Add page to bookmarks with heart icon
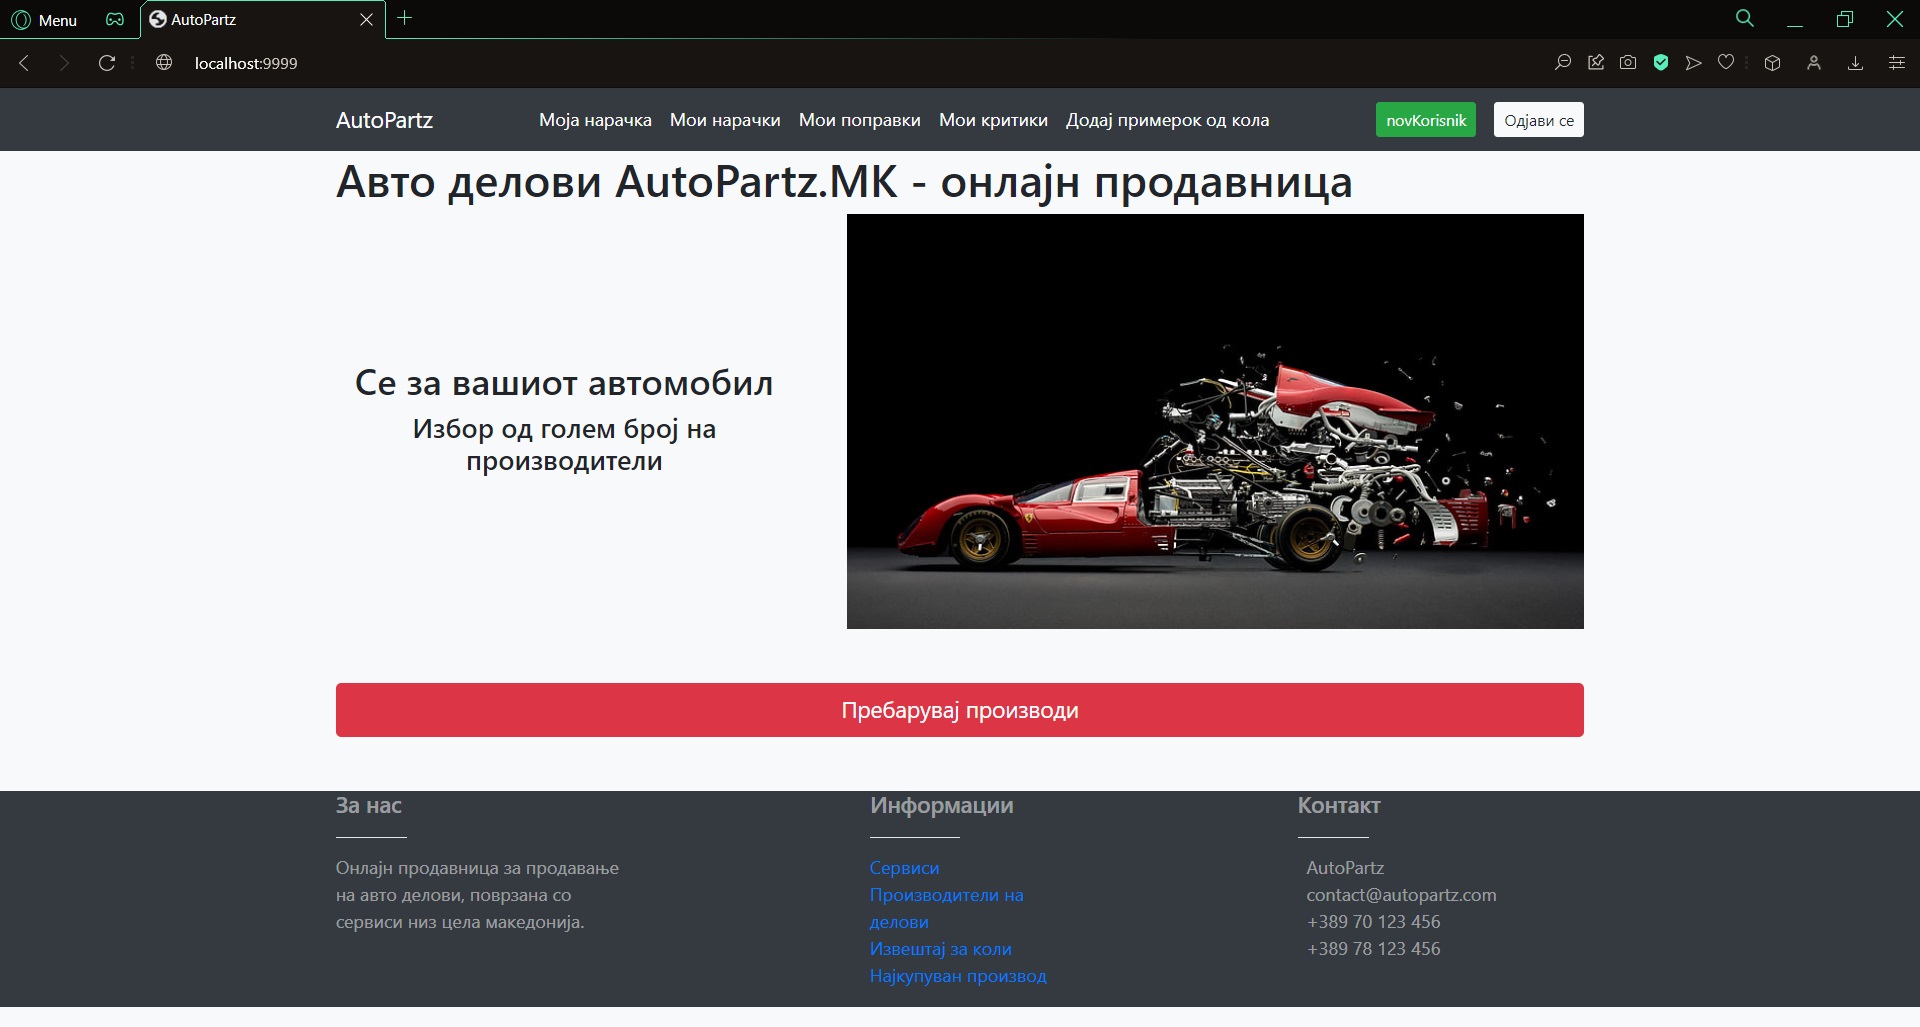The image size is (1920, 1027). [1726, 63]
